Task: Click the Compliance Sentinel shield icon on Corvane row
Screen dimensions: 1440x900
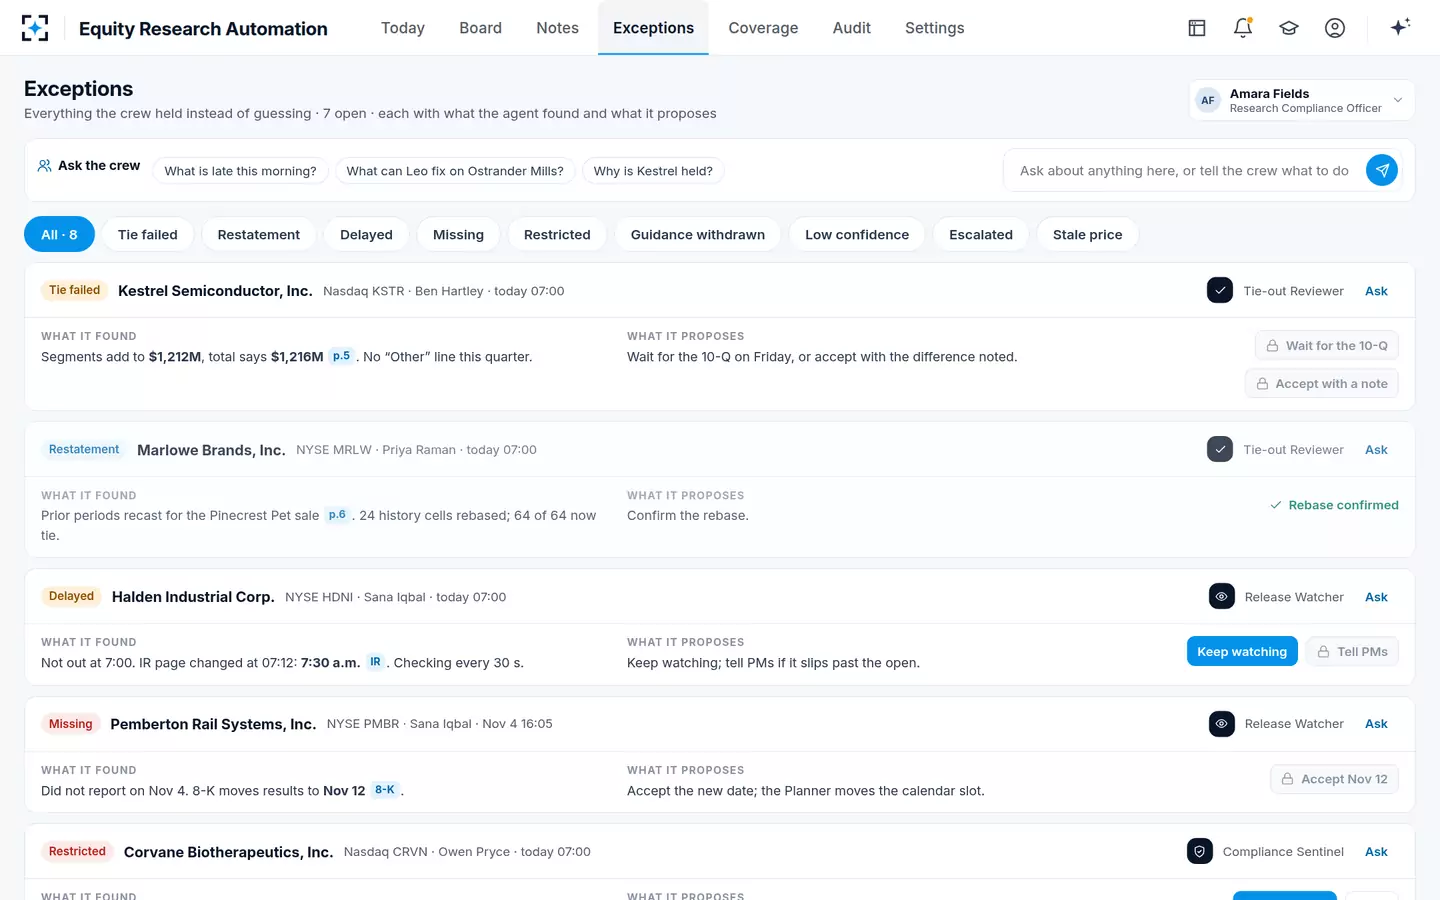Action: pyautogui.click(x=1200, y=851)
